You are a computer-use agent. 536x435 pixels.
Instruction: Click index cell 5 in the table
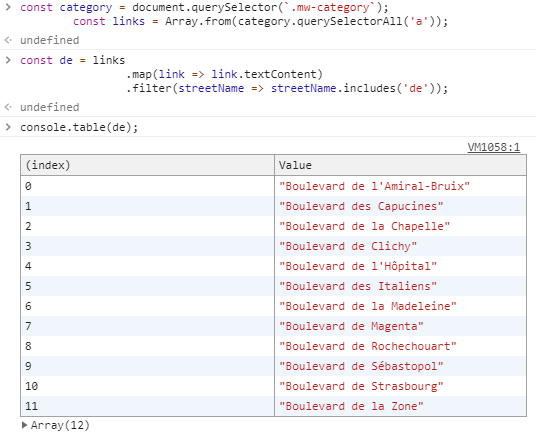(x=147, y=286)
